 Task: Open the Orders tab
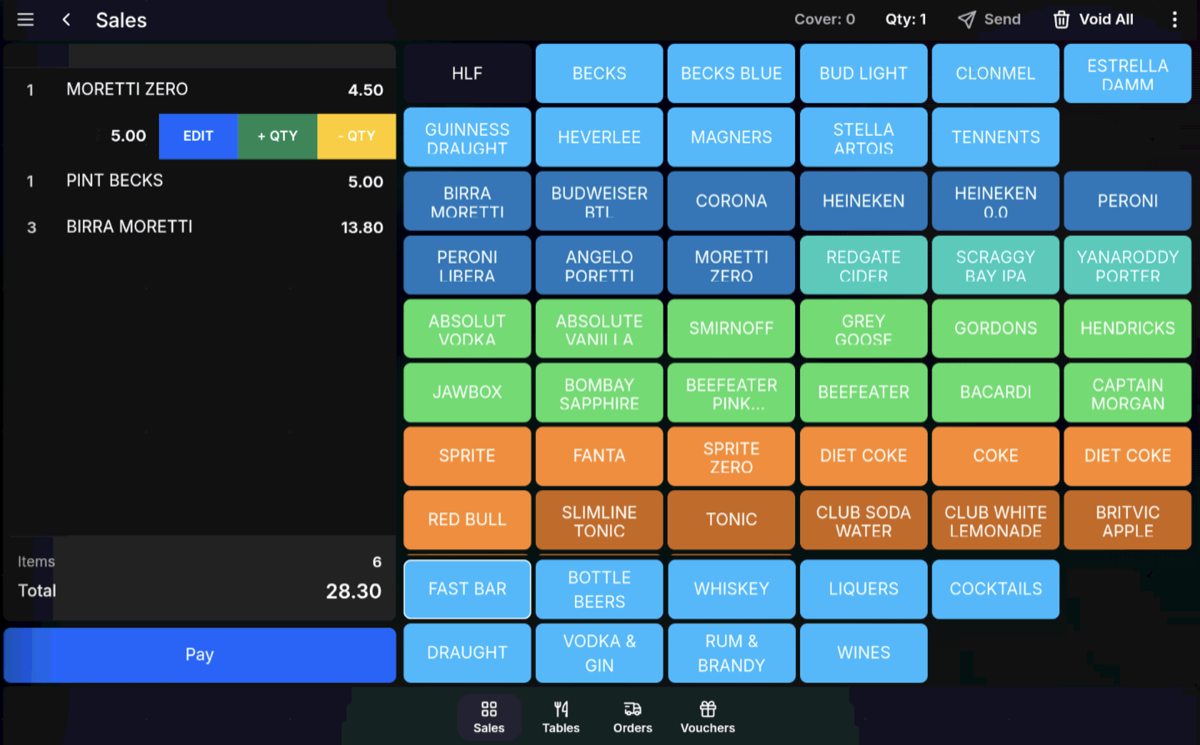pos(632,717)
